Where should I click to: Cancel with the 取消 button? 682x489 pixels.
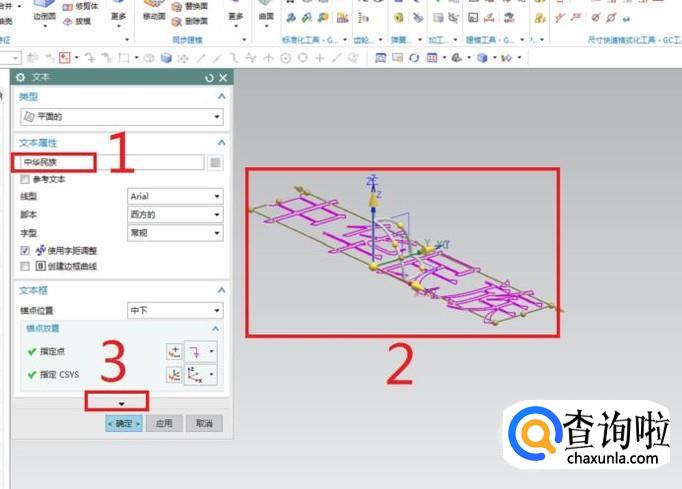coord(204,423)
